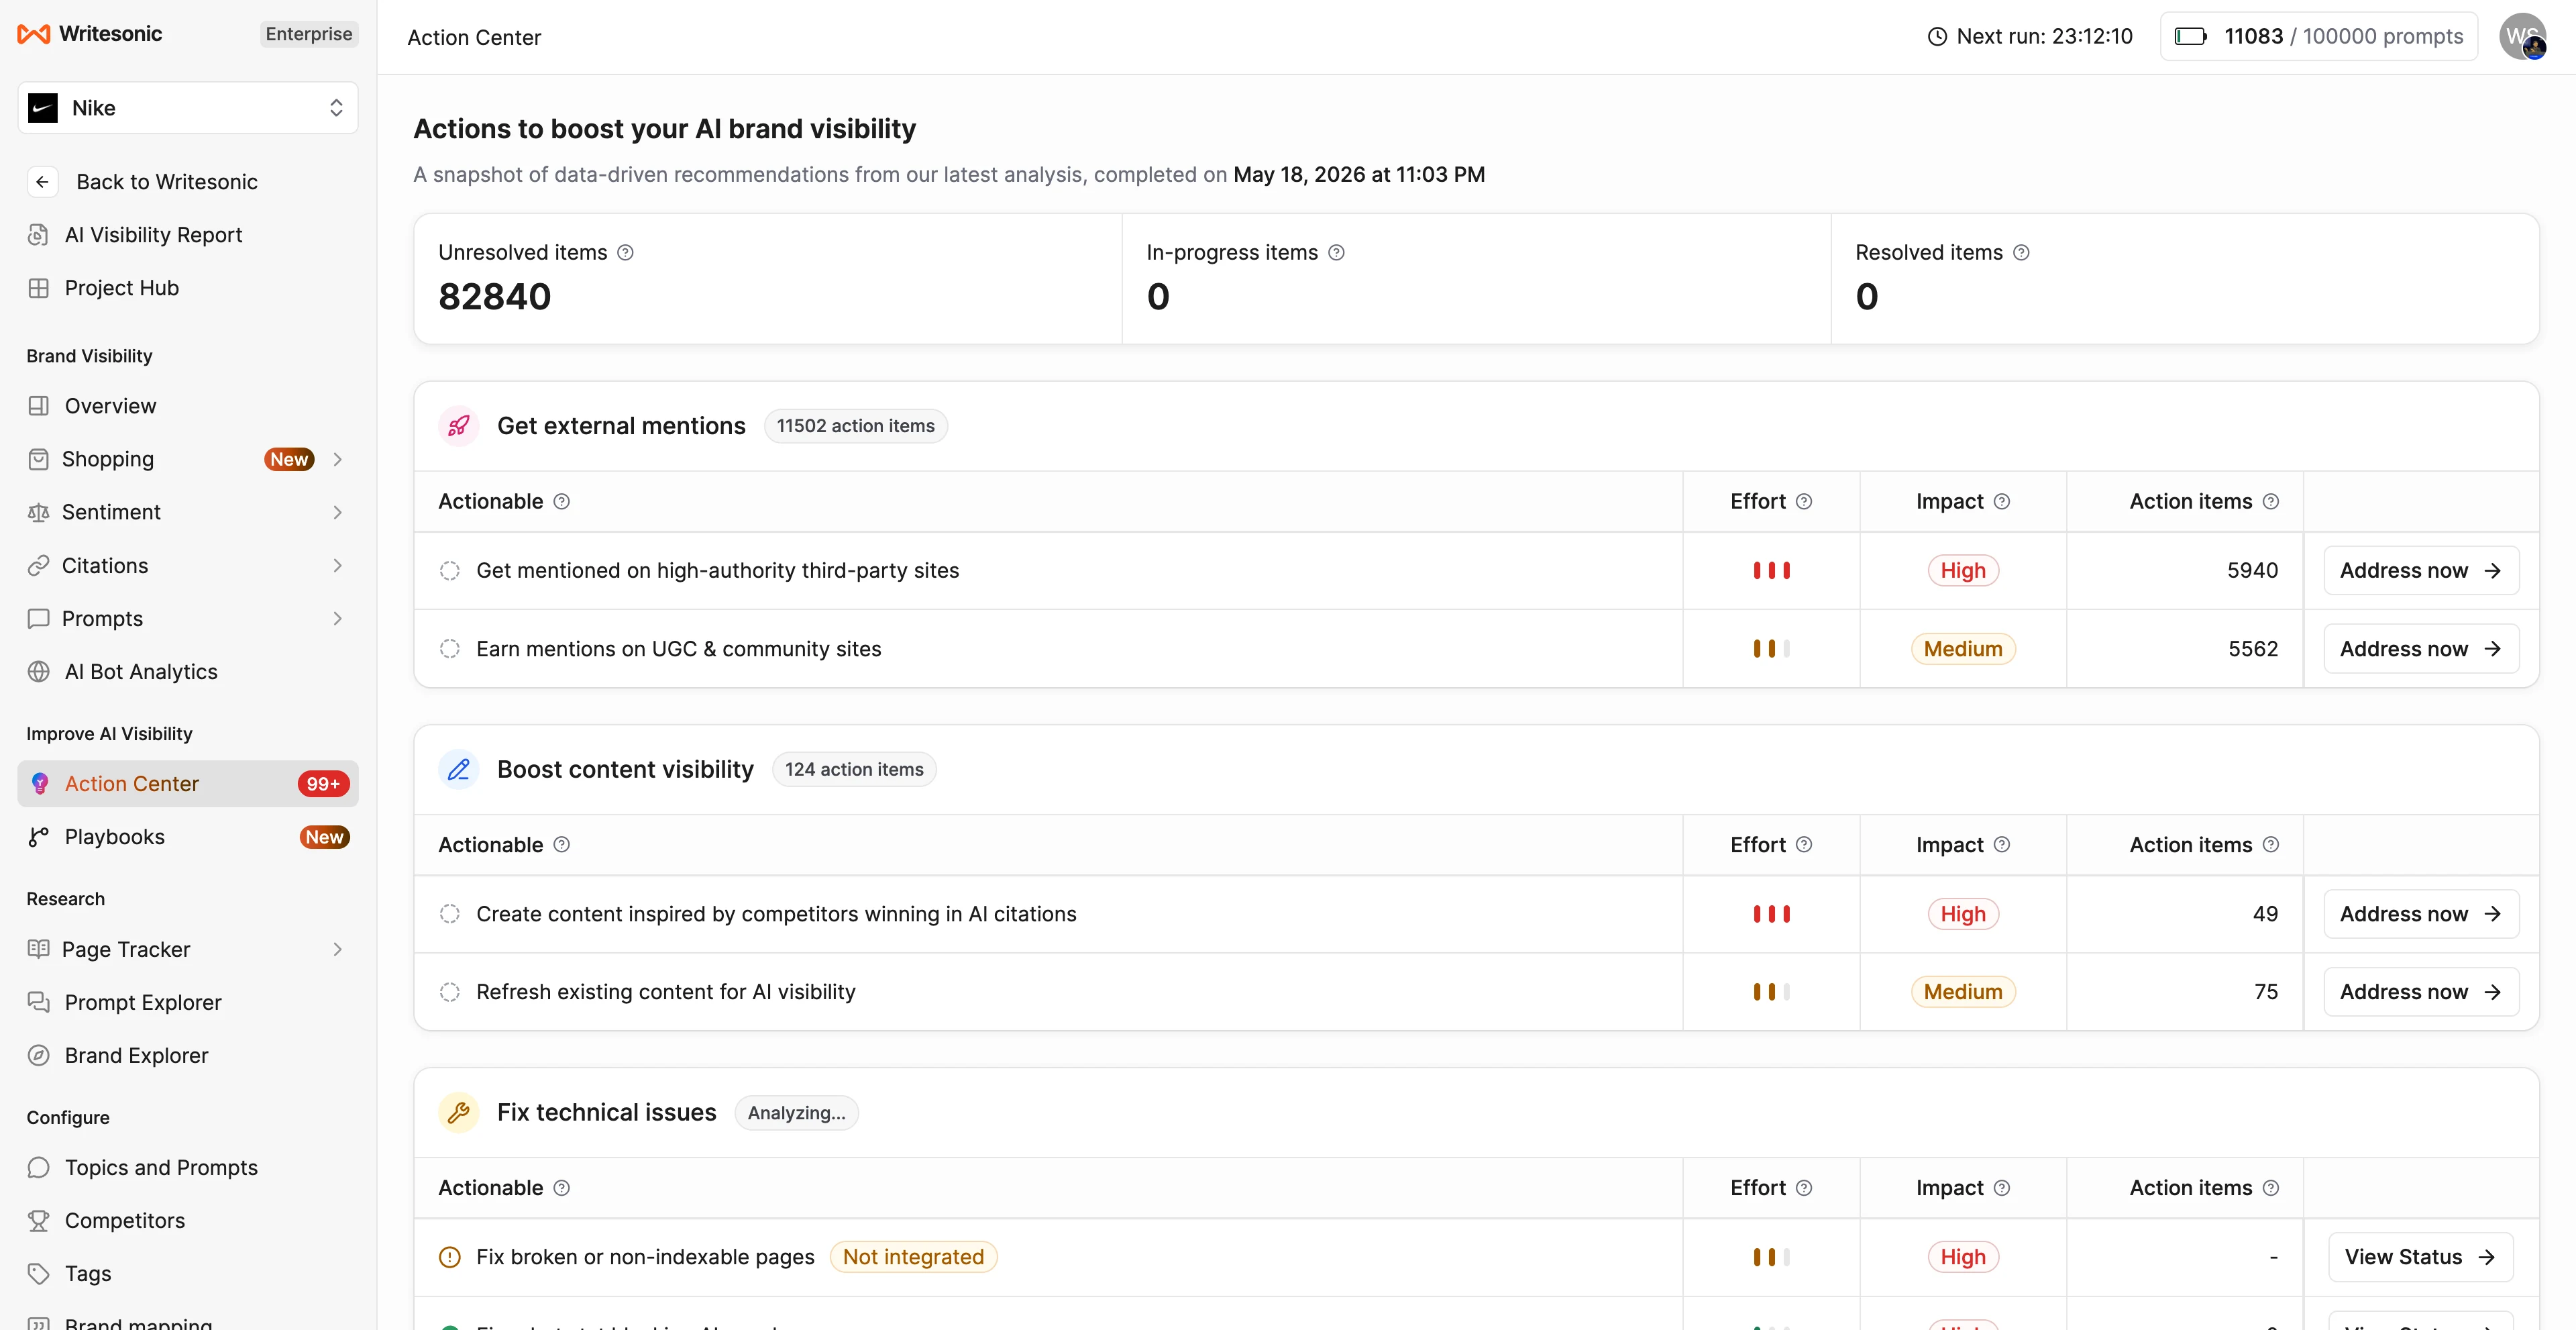Open AI Visibility Report in sidebar
The height and width of the screenshot is (1330, 2576).
pyautogui.click(x=188, y=235)
